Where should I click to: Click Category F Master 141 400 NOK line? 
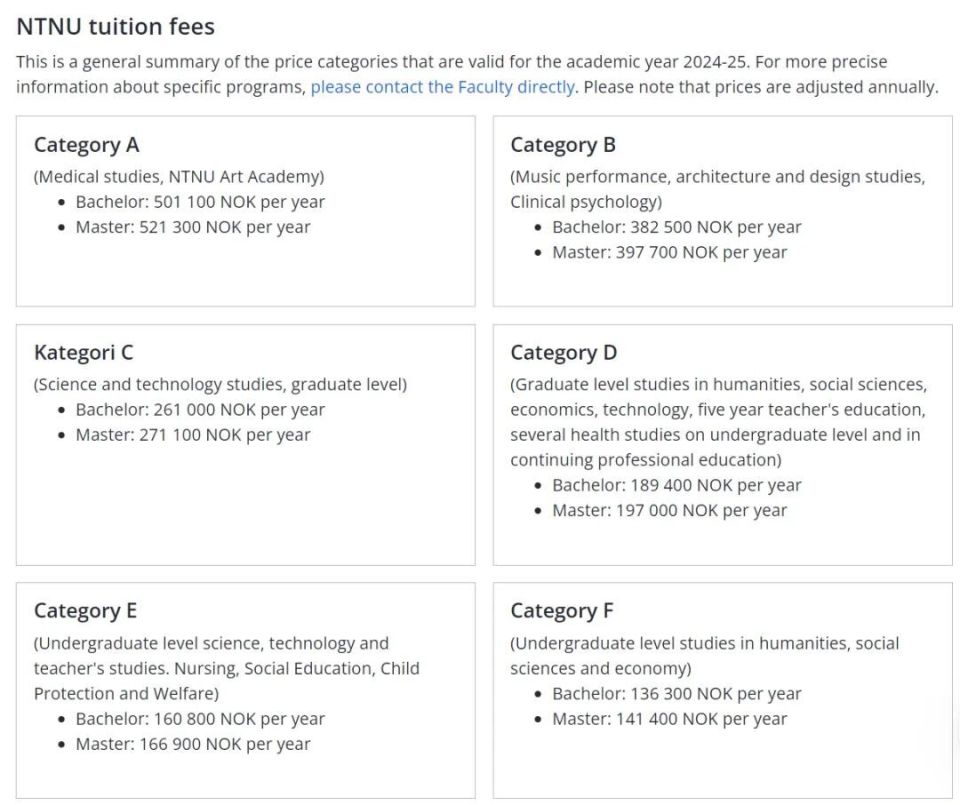[669, 719]
